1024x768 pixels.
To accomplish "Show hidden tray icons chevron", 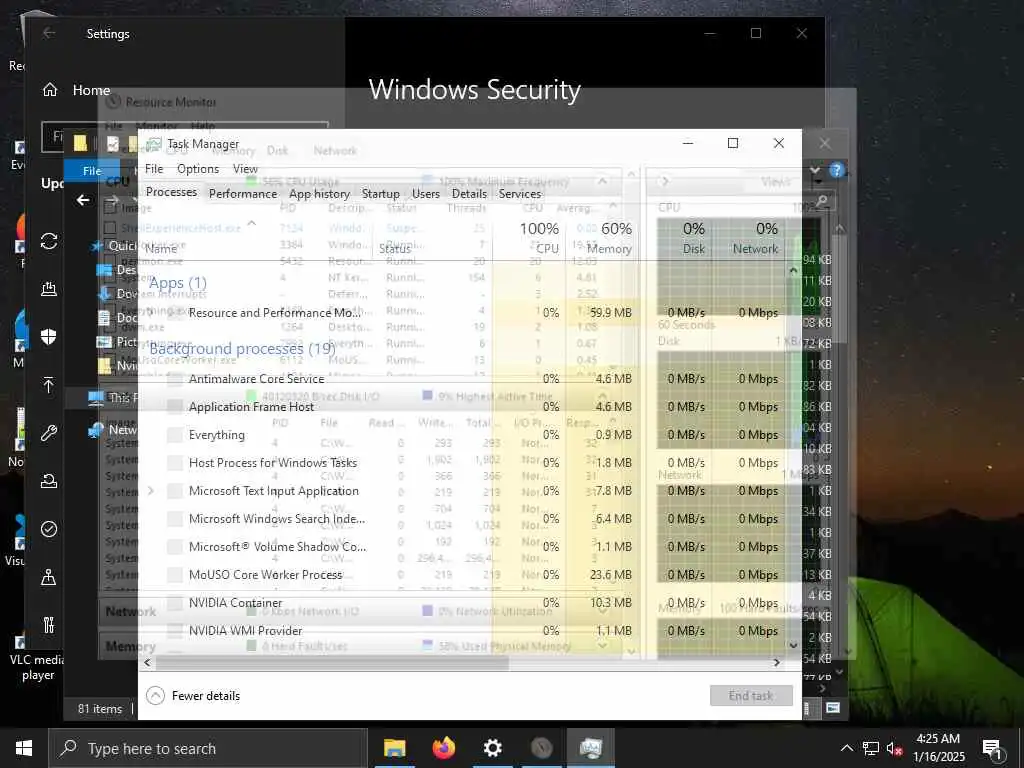I will tap(846, 748).
